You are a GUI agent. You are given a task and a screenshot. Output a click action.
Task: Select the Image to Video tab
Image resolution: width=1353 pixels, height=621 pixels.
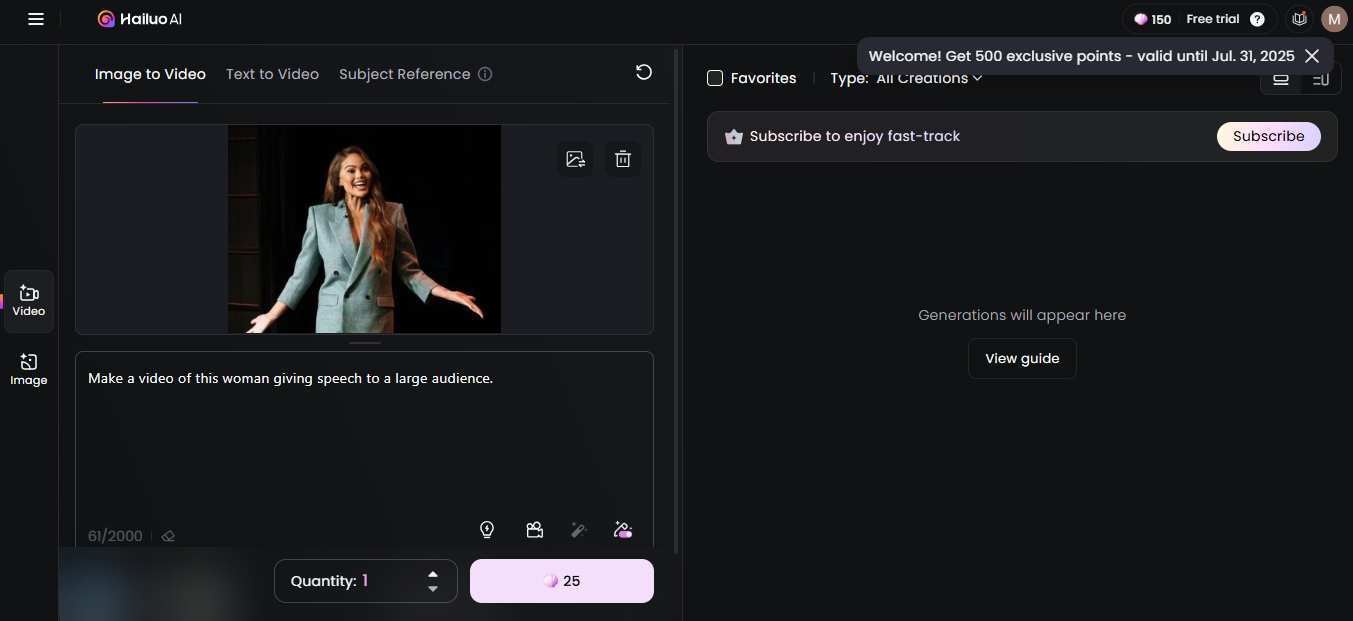150,74
